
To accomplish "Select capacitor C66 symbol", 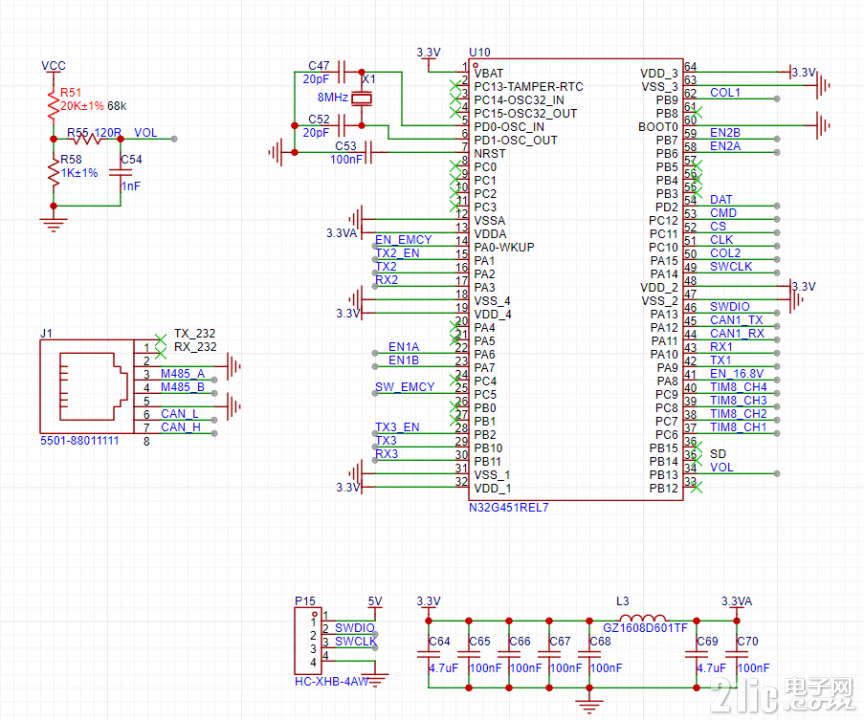I will click(x=509, y=654).
